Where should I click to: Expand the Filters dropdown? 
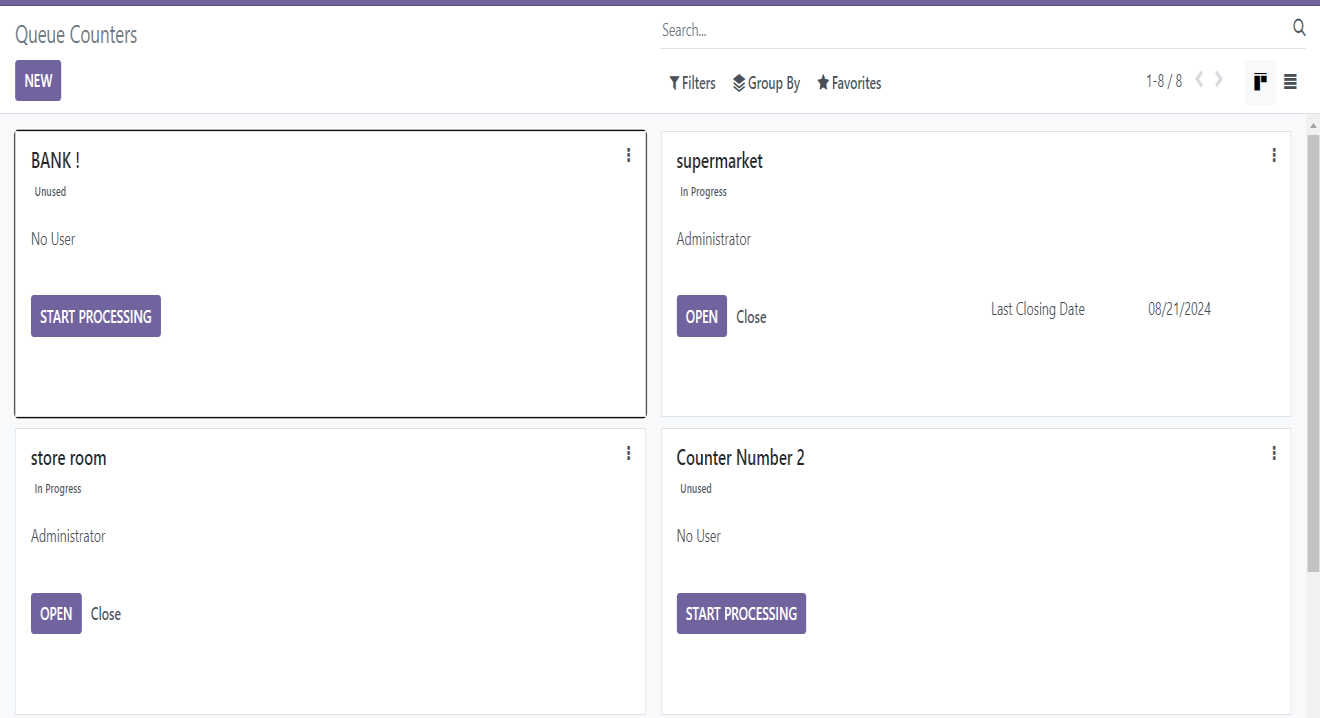coord(692,83)
